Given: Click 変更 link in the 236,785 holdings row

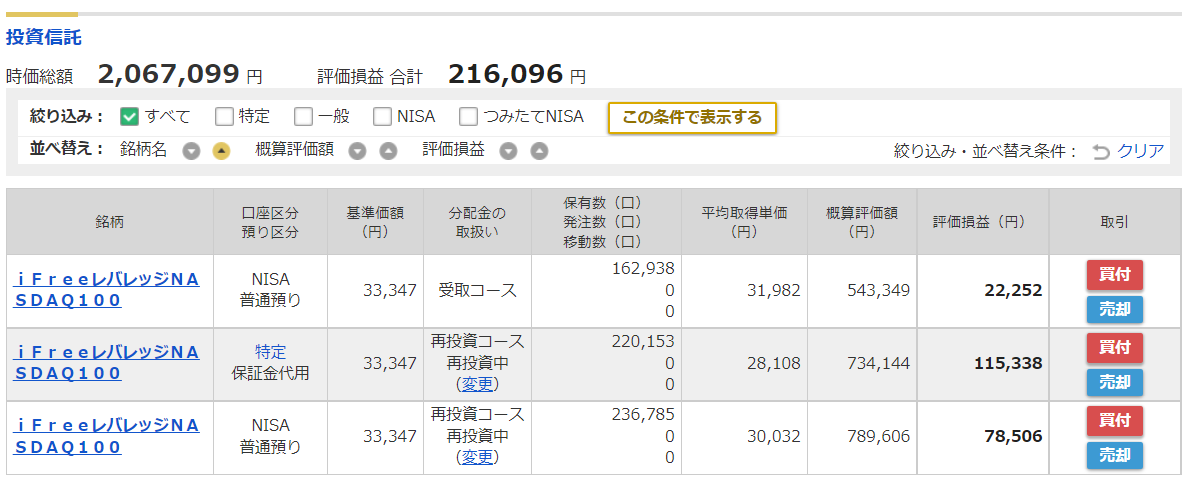Looking at the screenshot, I should pyautogui.click(x=477, y=457).
